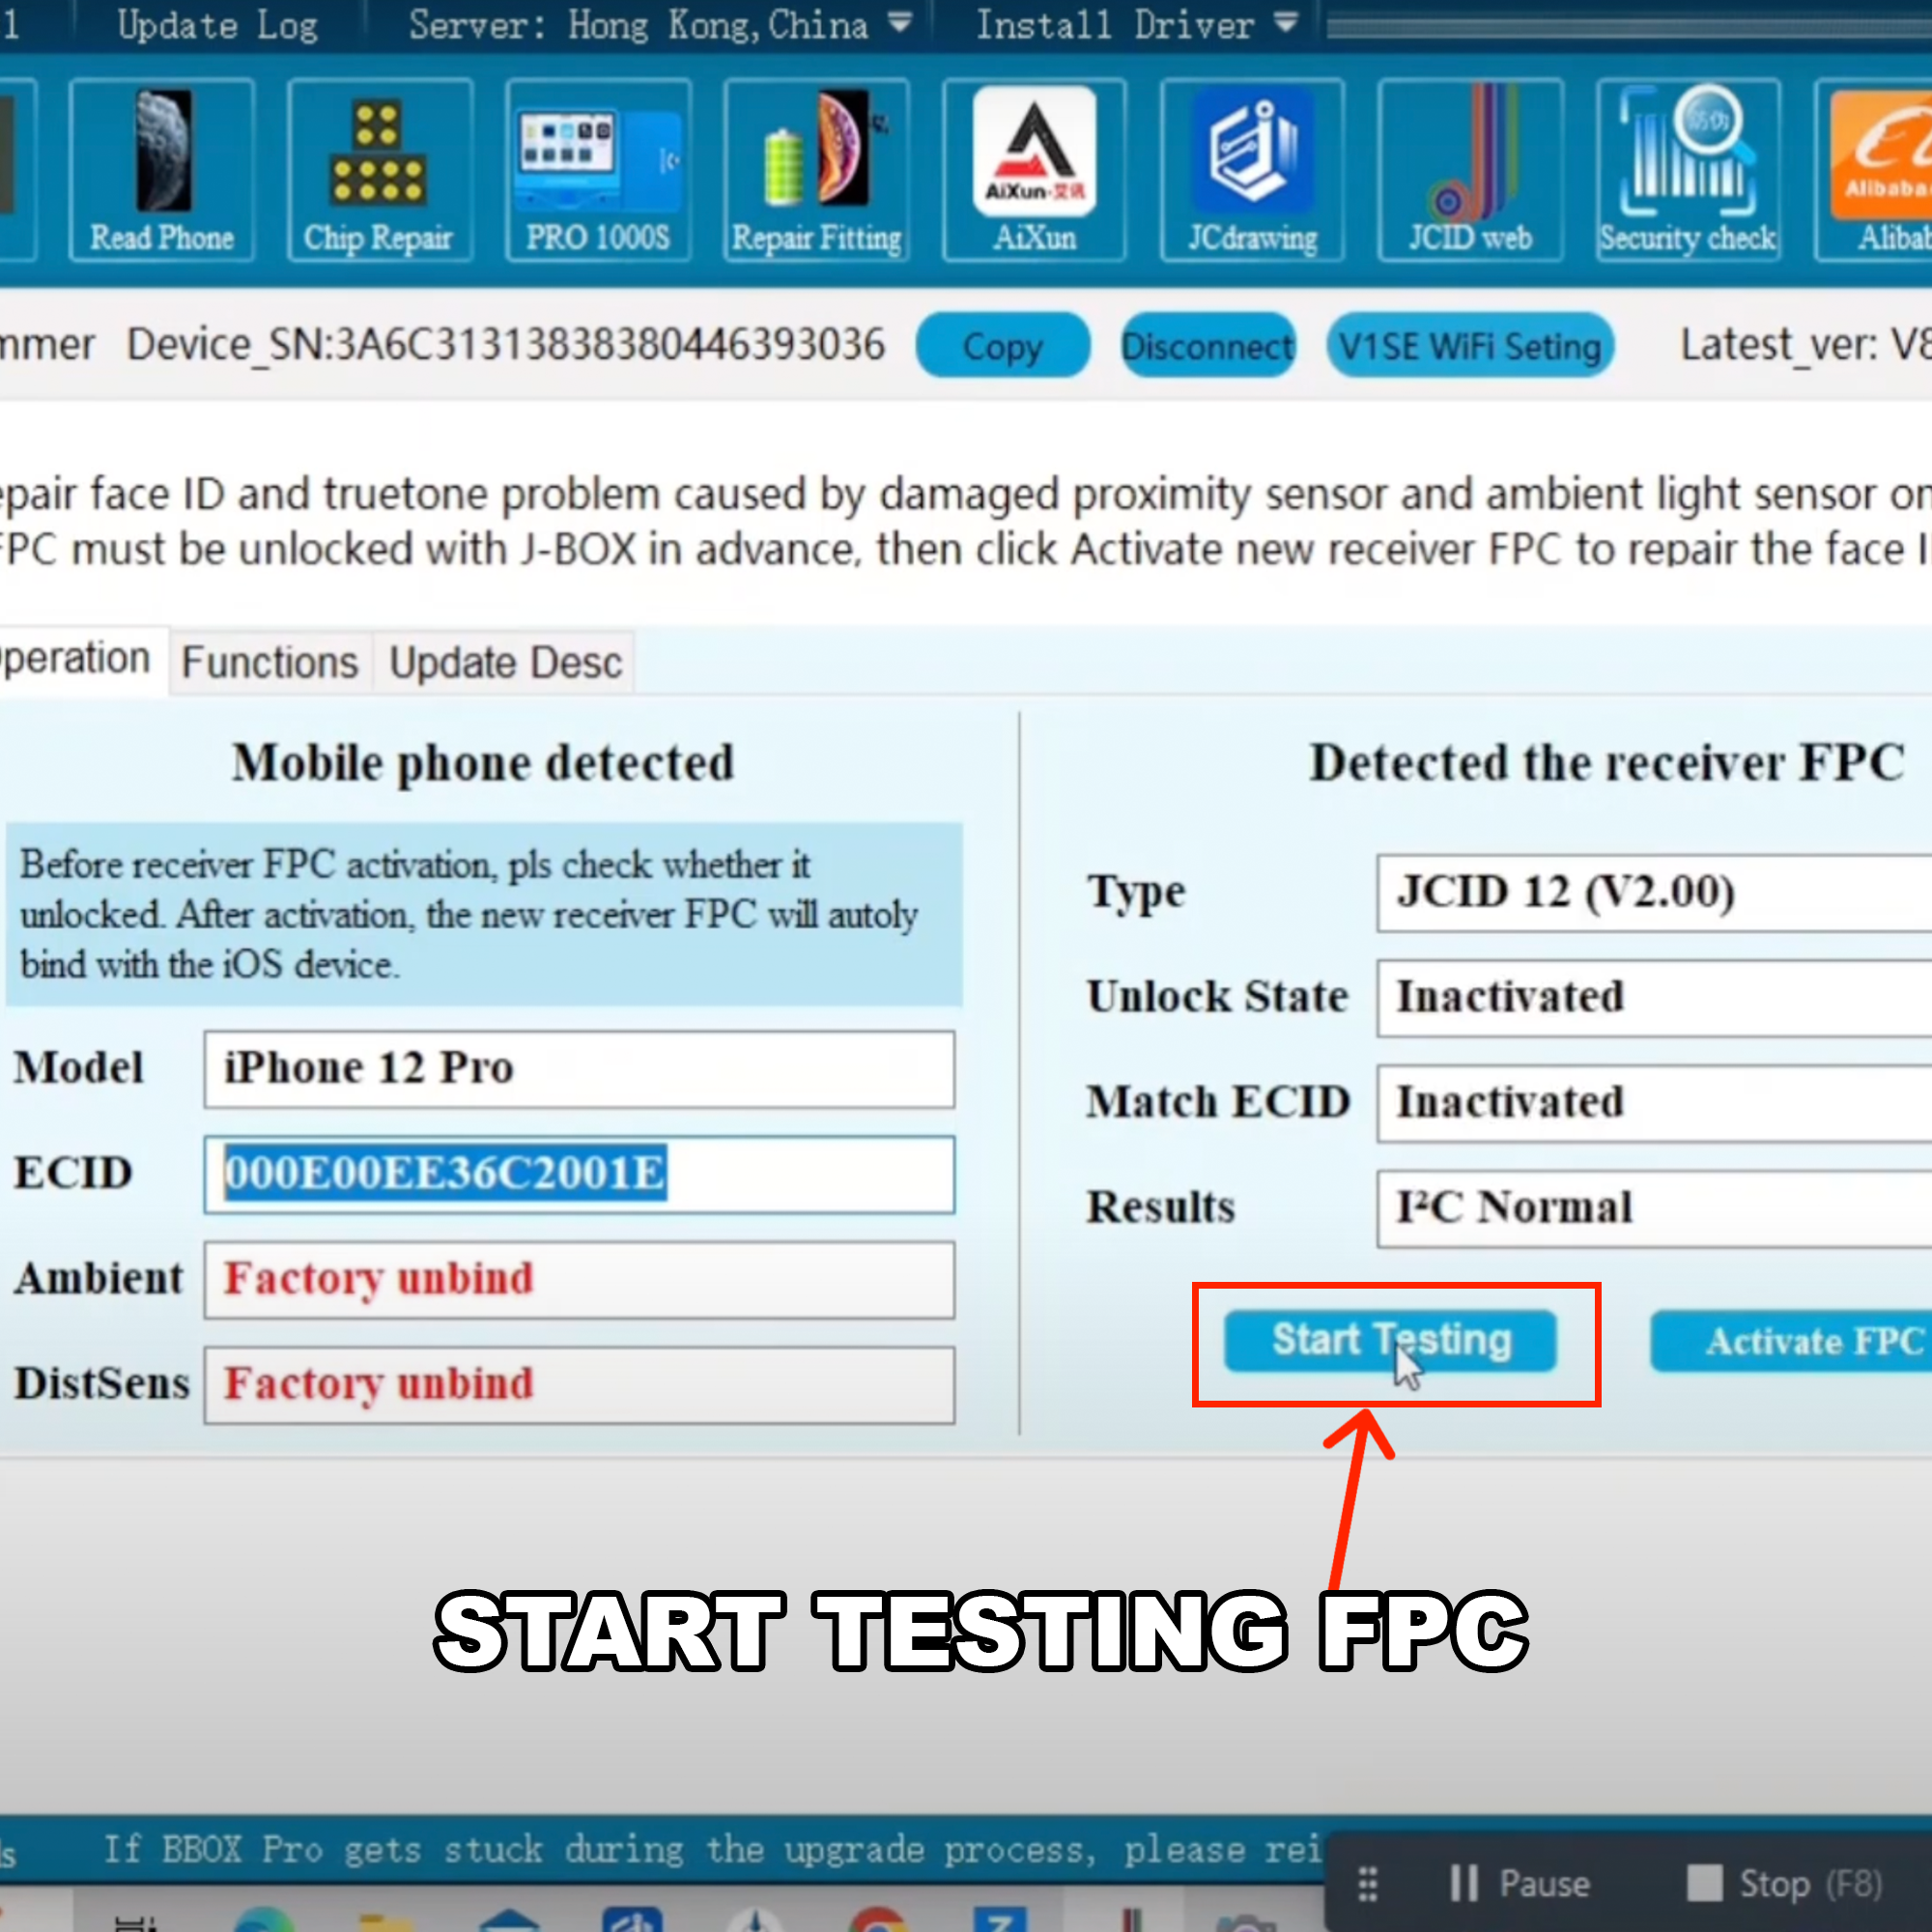Open the JCdrawing icon
The height and width of the screenshot is (1932, 1932).
pos(1252,170)
